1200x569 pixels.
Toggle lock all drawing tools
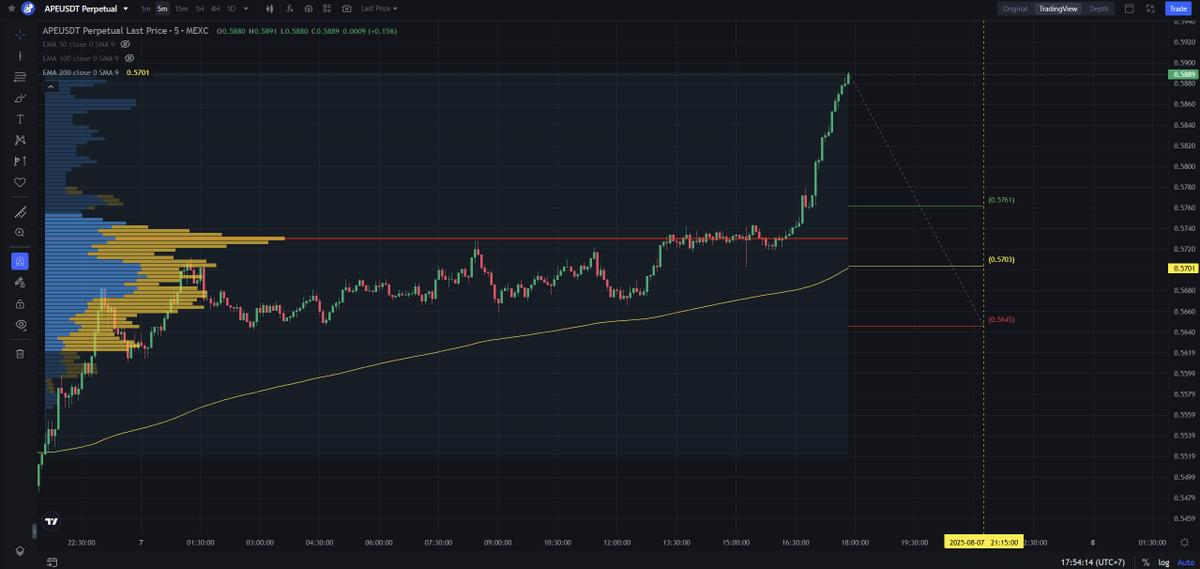[x=20, y=303]
